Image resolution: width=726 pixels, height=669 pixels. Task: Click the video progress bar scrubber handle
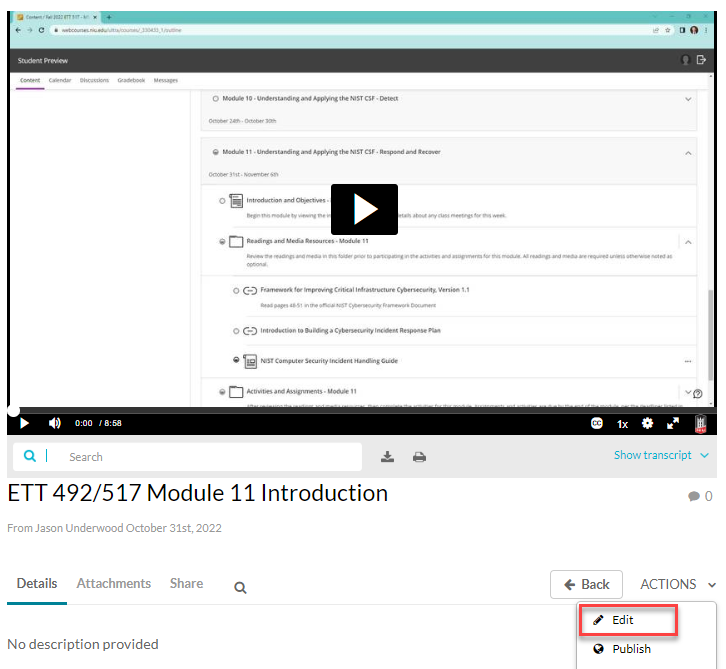point(13,410)
